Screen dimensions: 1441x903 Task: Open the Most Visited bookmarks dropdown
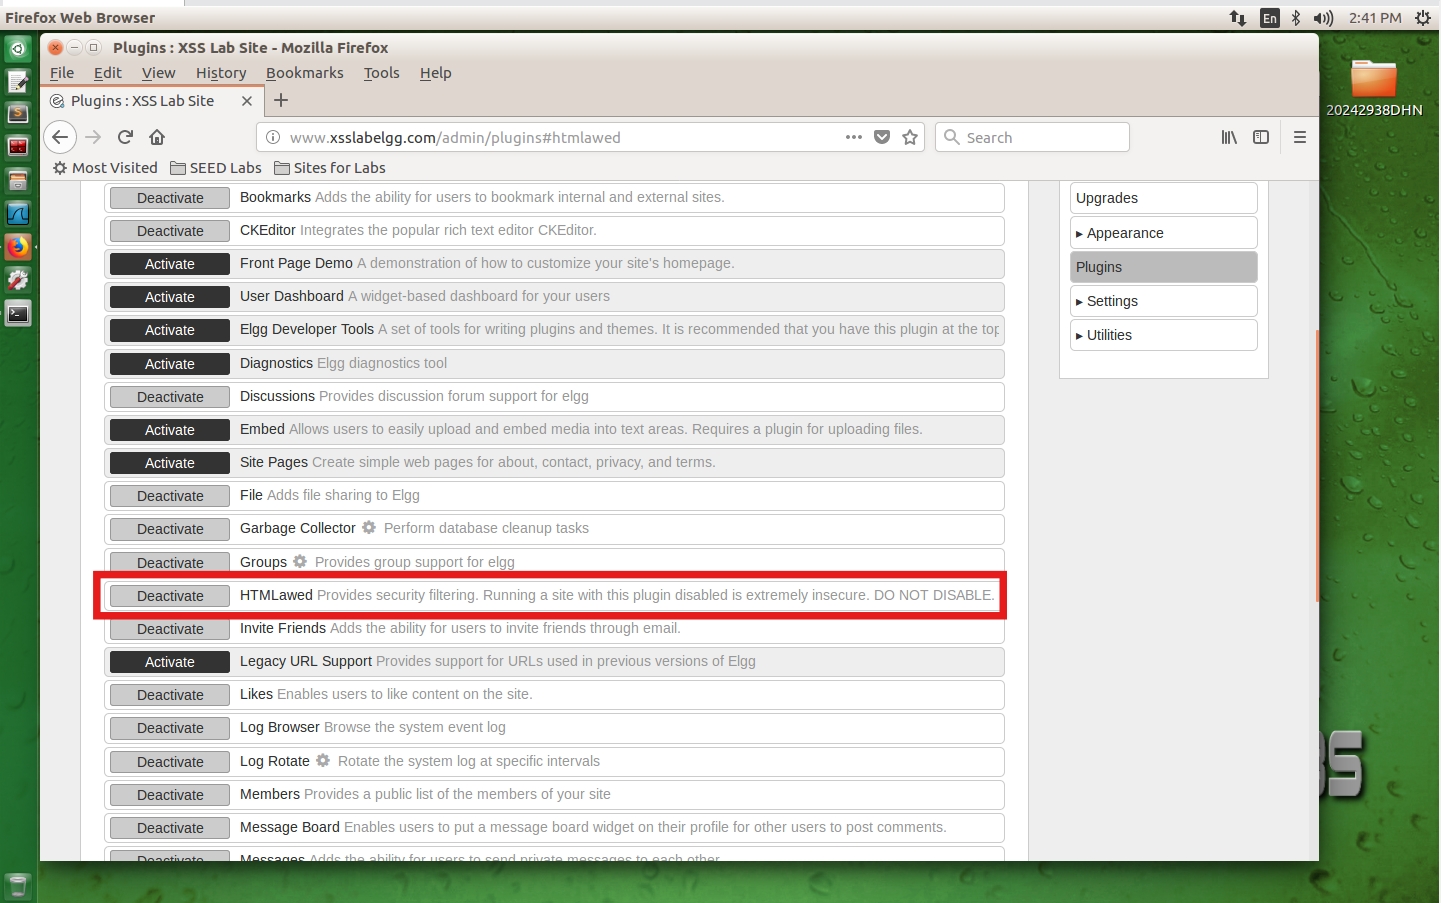coord(105,168)
